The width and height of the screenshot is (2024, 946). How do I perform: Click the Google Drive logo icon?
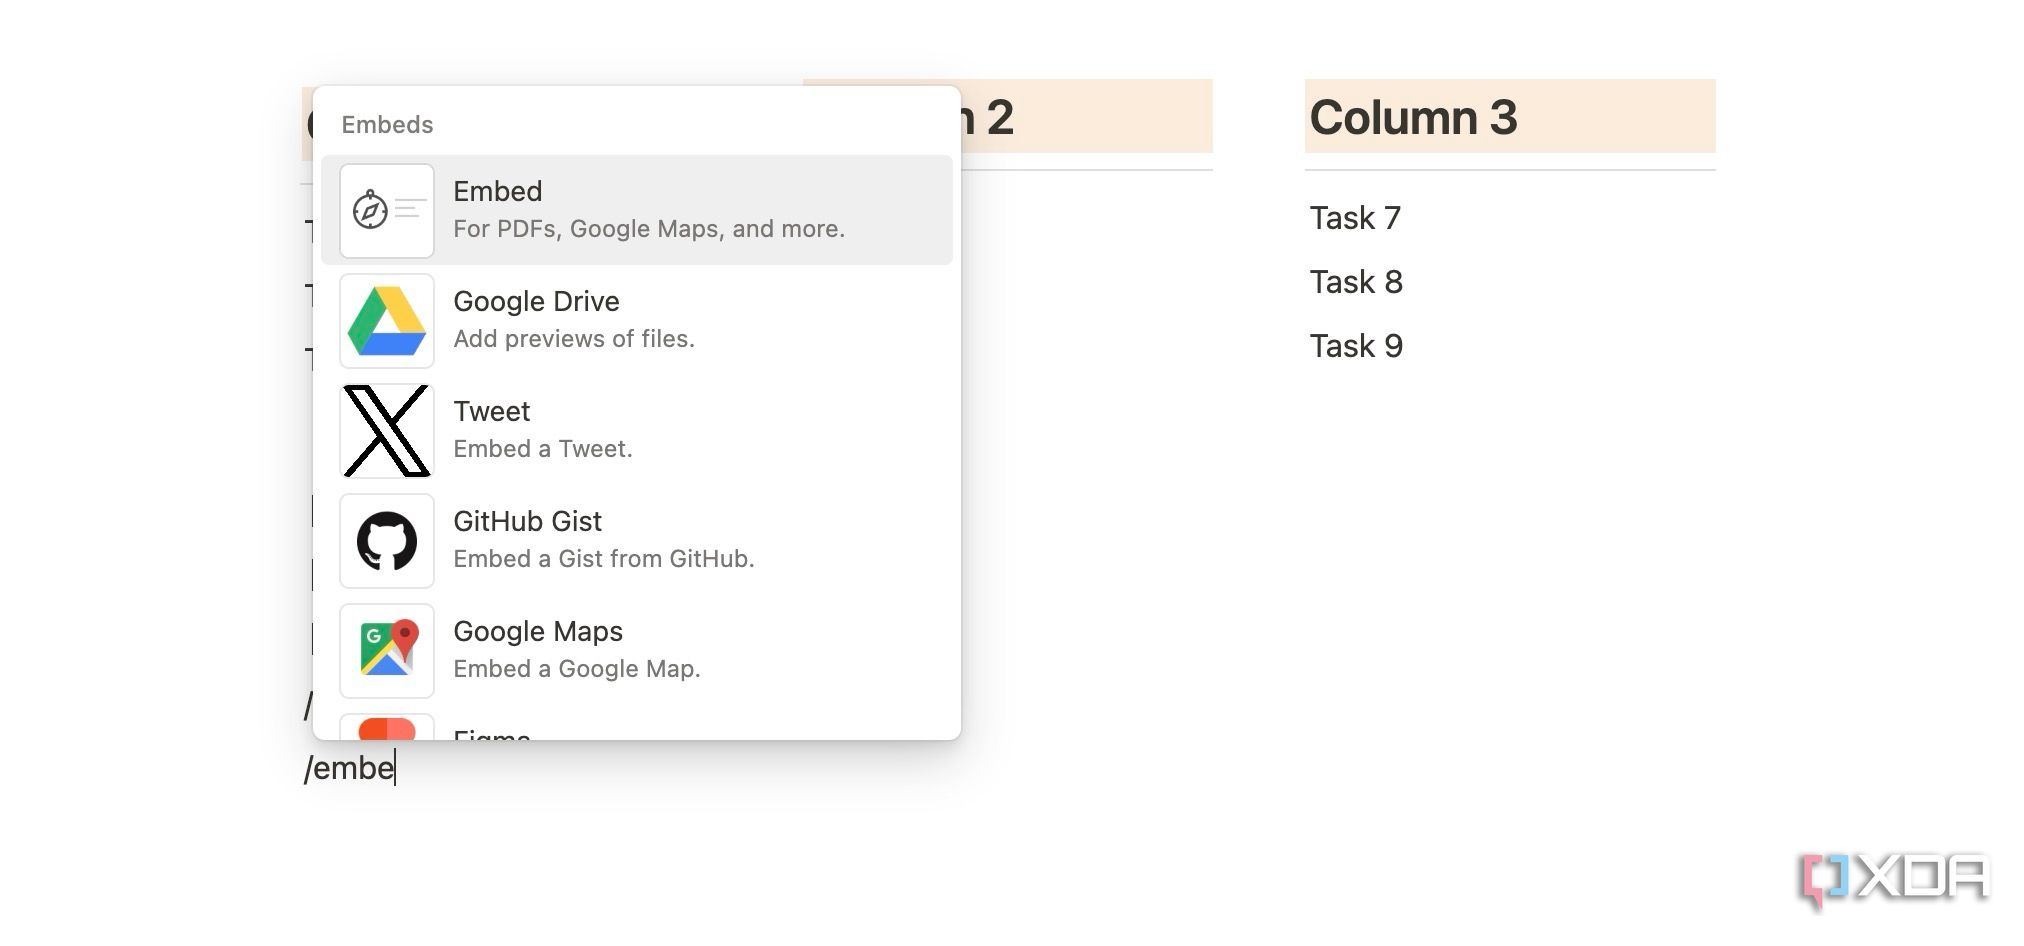click(x=387, y=321)
